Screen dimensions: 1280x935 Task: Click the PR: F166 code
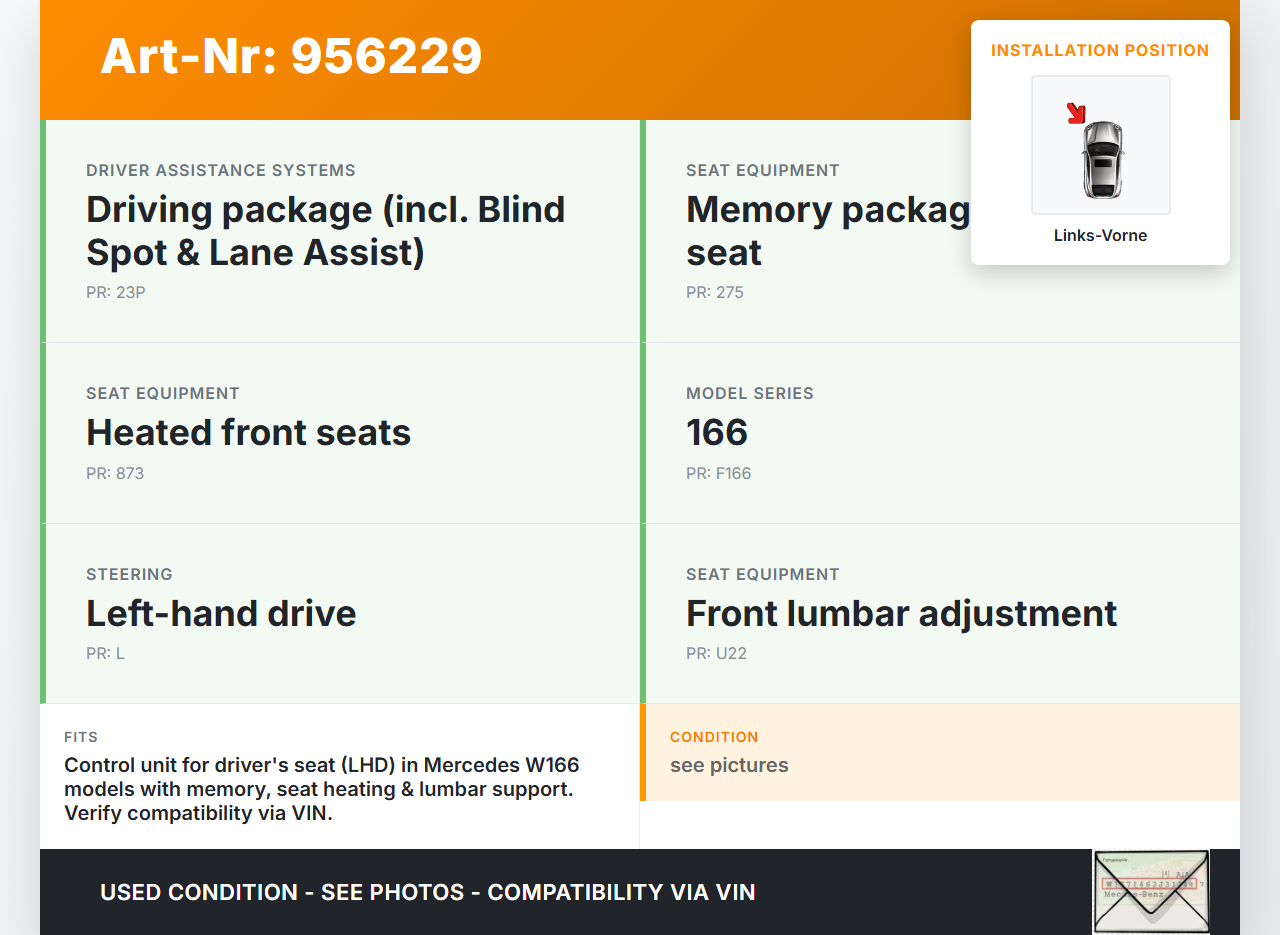[718, 473]
